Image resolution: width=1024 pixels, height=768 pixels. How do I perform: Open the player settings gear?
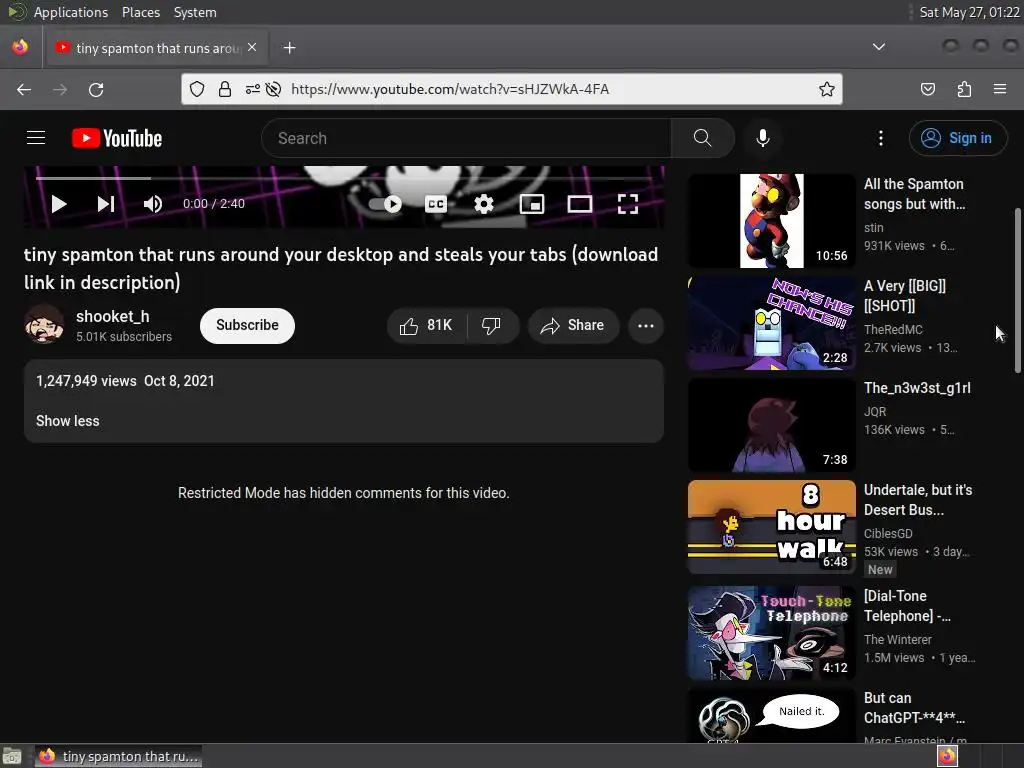point(483,204)
